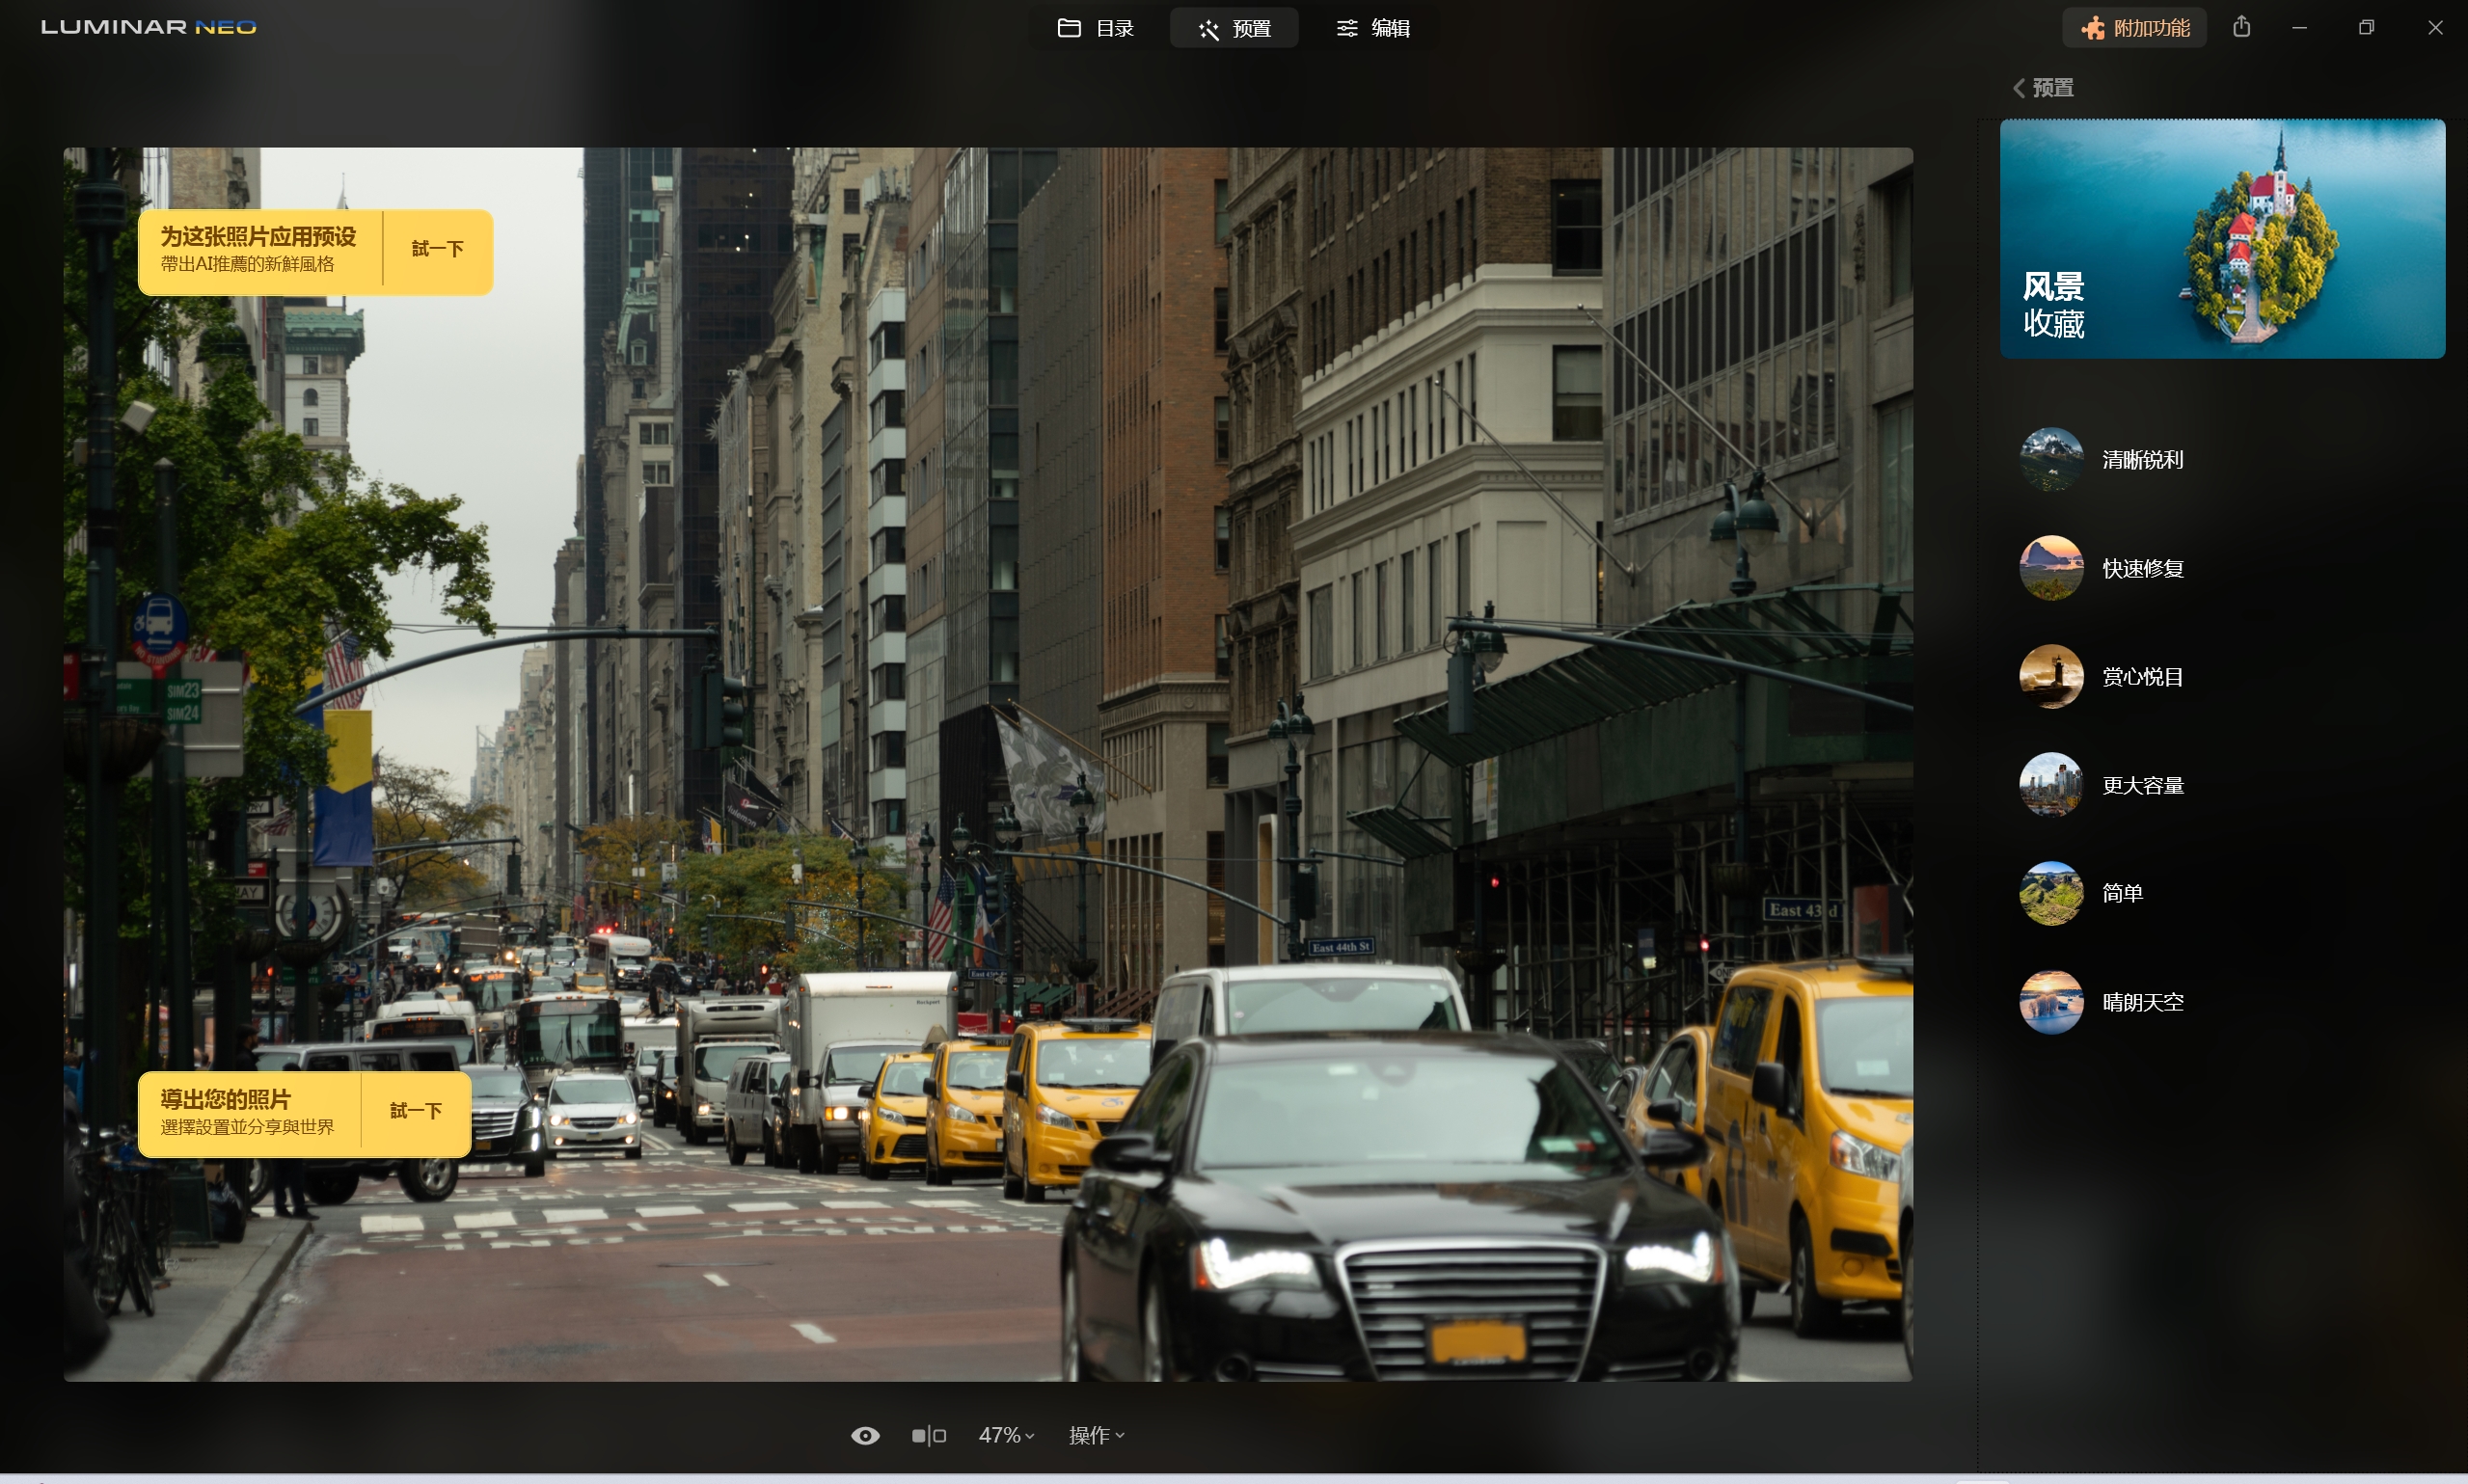This screenshot has height=1484, width=2468.
Task: Apply the 清晰锐利 preset thumbnail
Action: [x=2051, y=460]
